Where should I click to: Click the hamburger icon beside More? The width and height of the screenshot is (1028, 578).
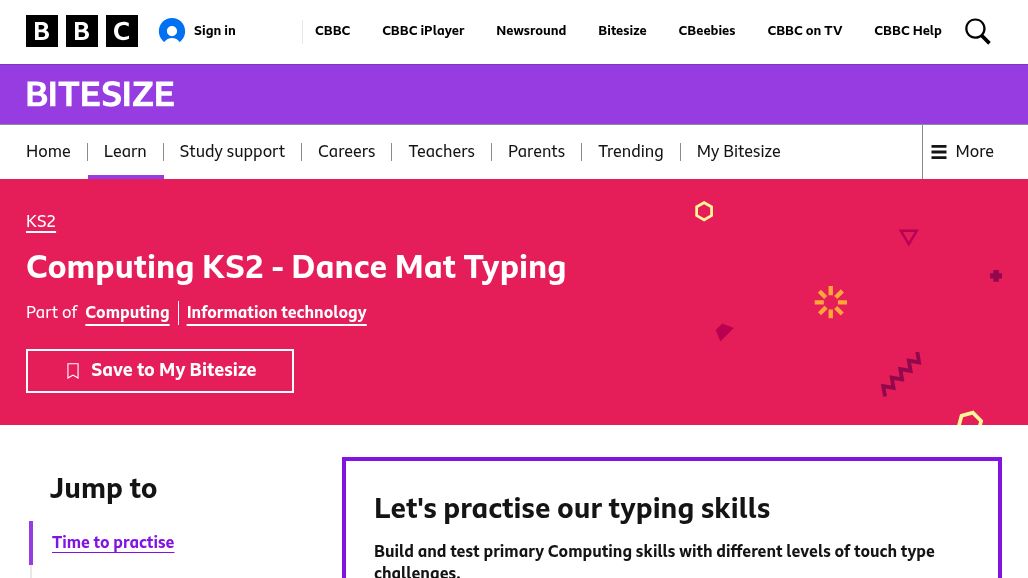939,152
